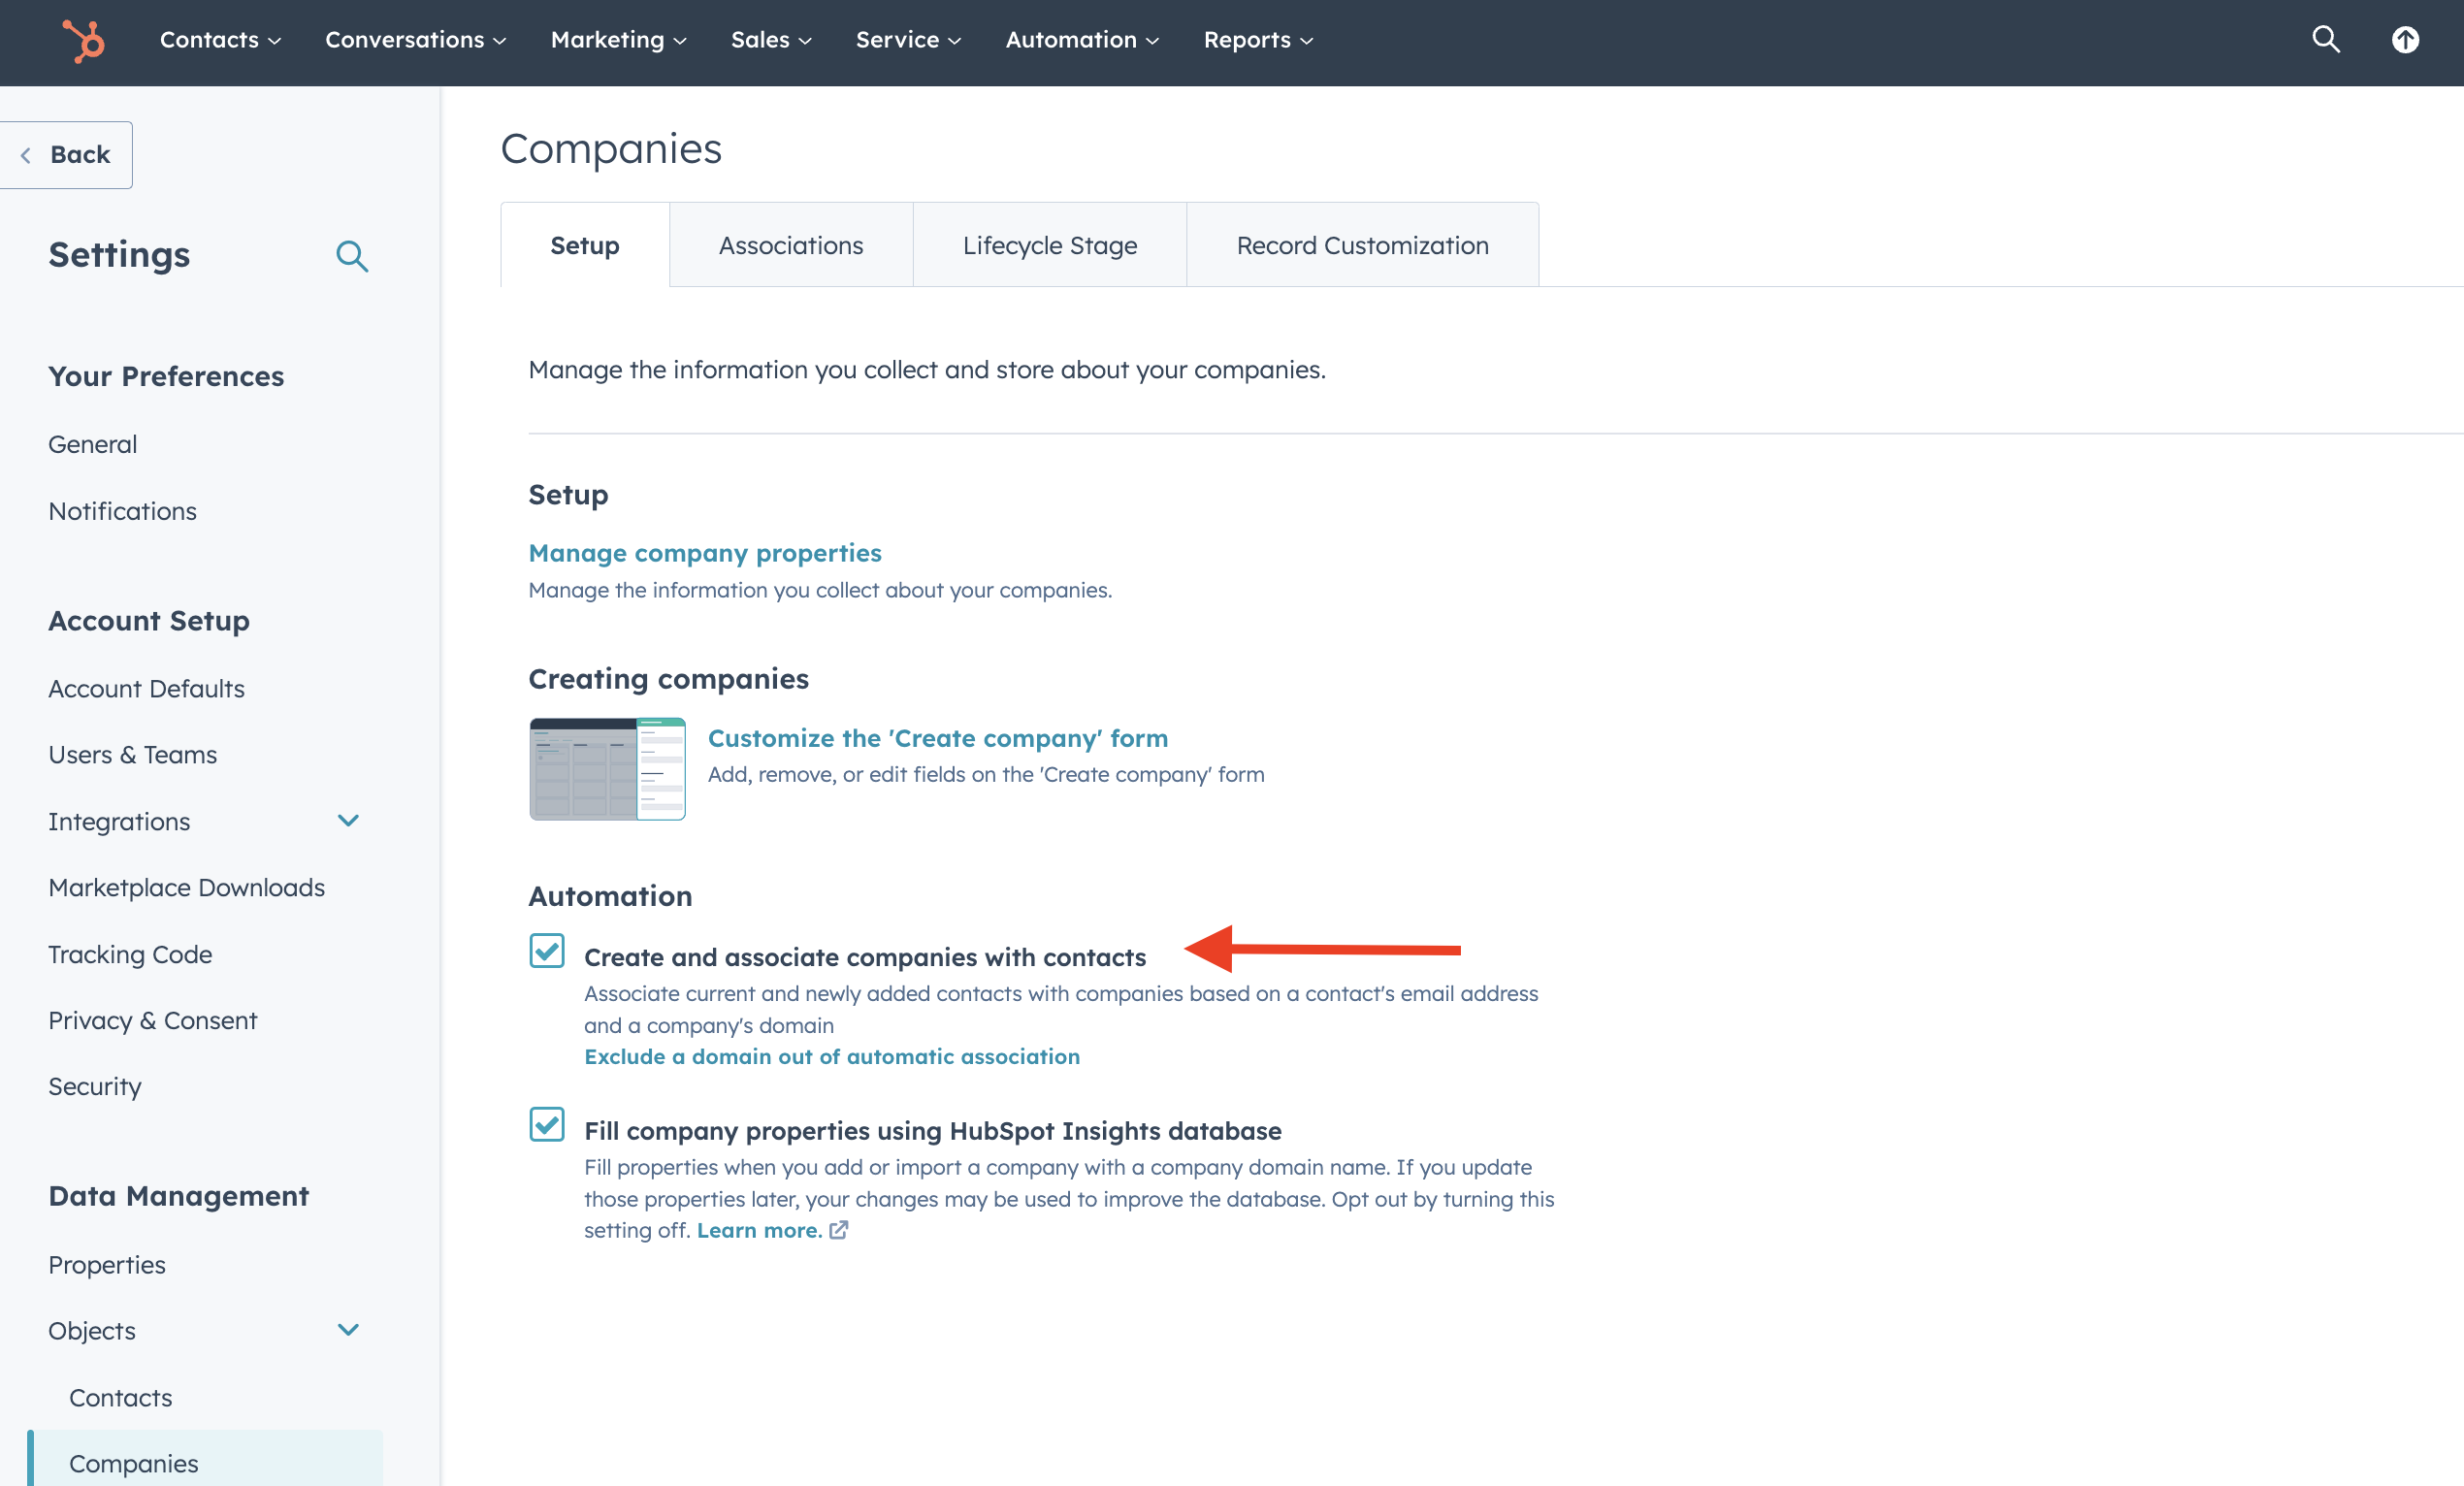This screenshot has width=2464, height=1486.
Task: Uncheck Fill company properties using HubSpot Insights
Action: (546, 1126)
